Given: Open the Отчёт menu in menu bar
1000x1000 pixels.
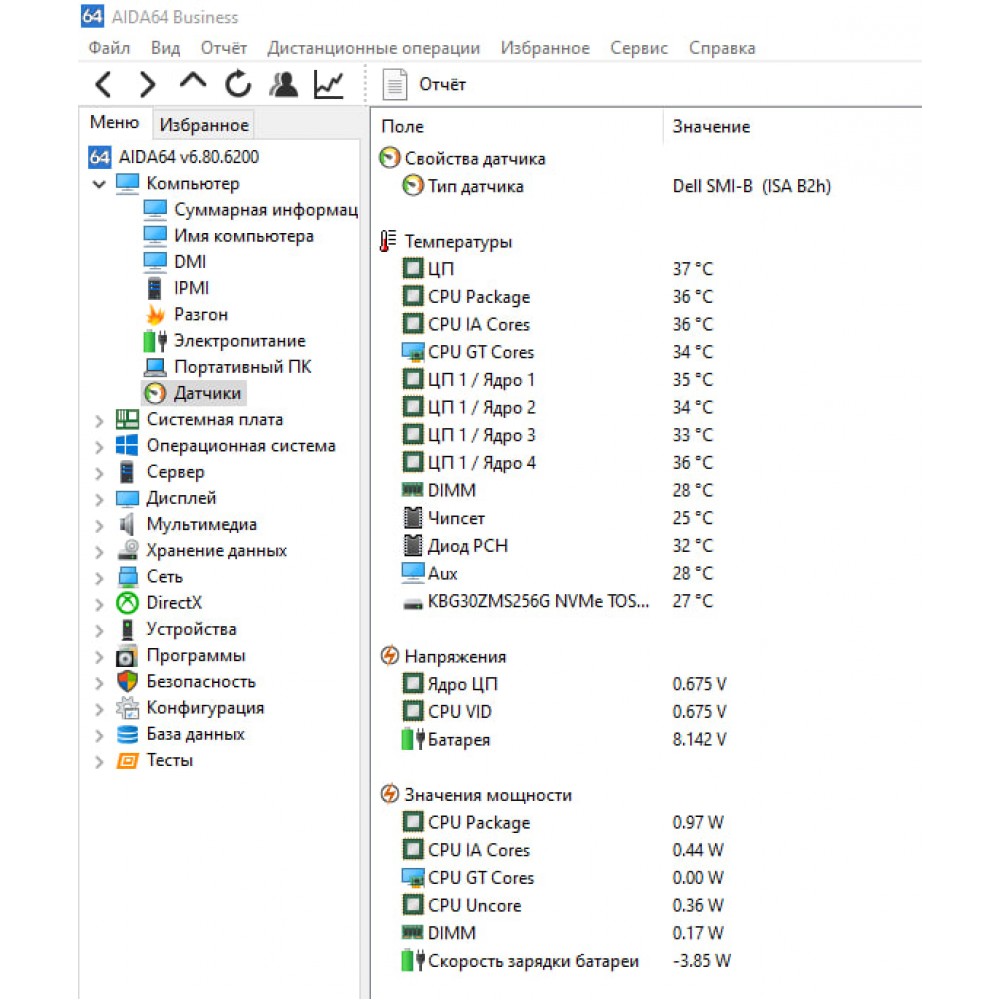Looking at the screenshot, I should pos(224,48).
